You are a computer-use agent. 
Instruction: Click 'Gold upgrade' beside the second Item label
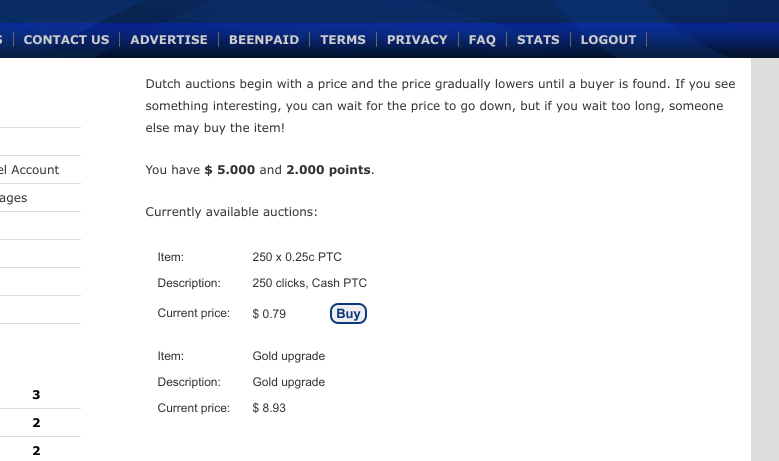point(288,356)
